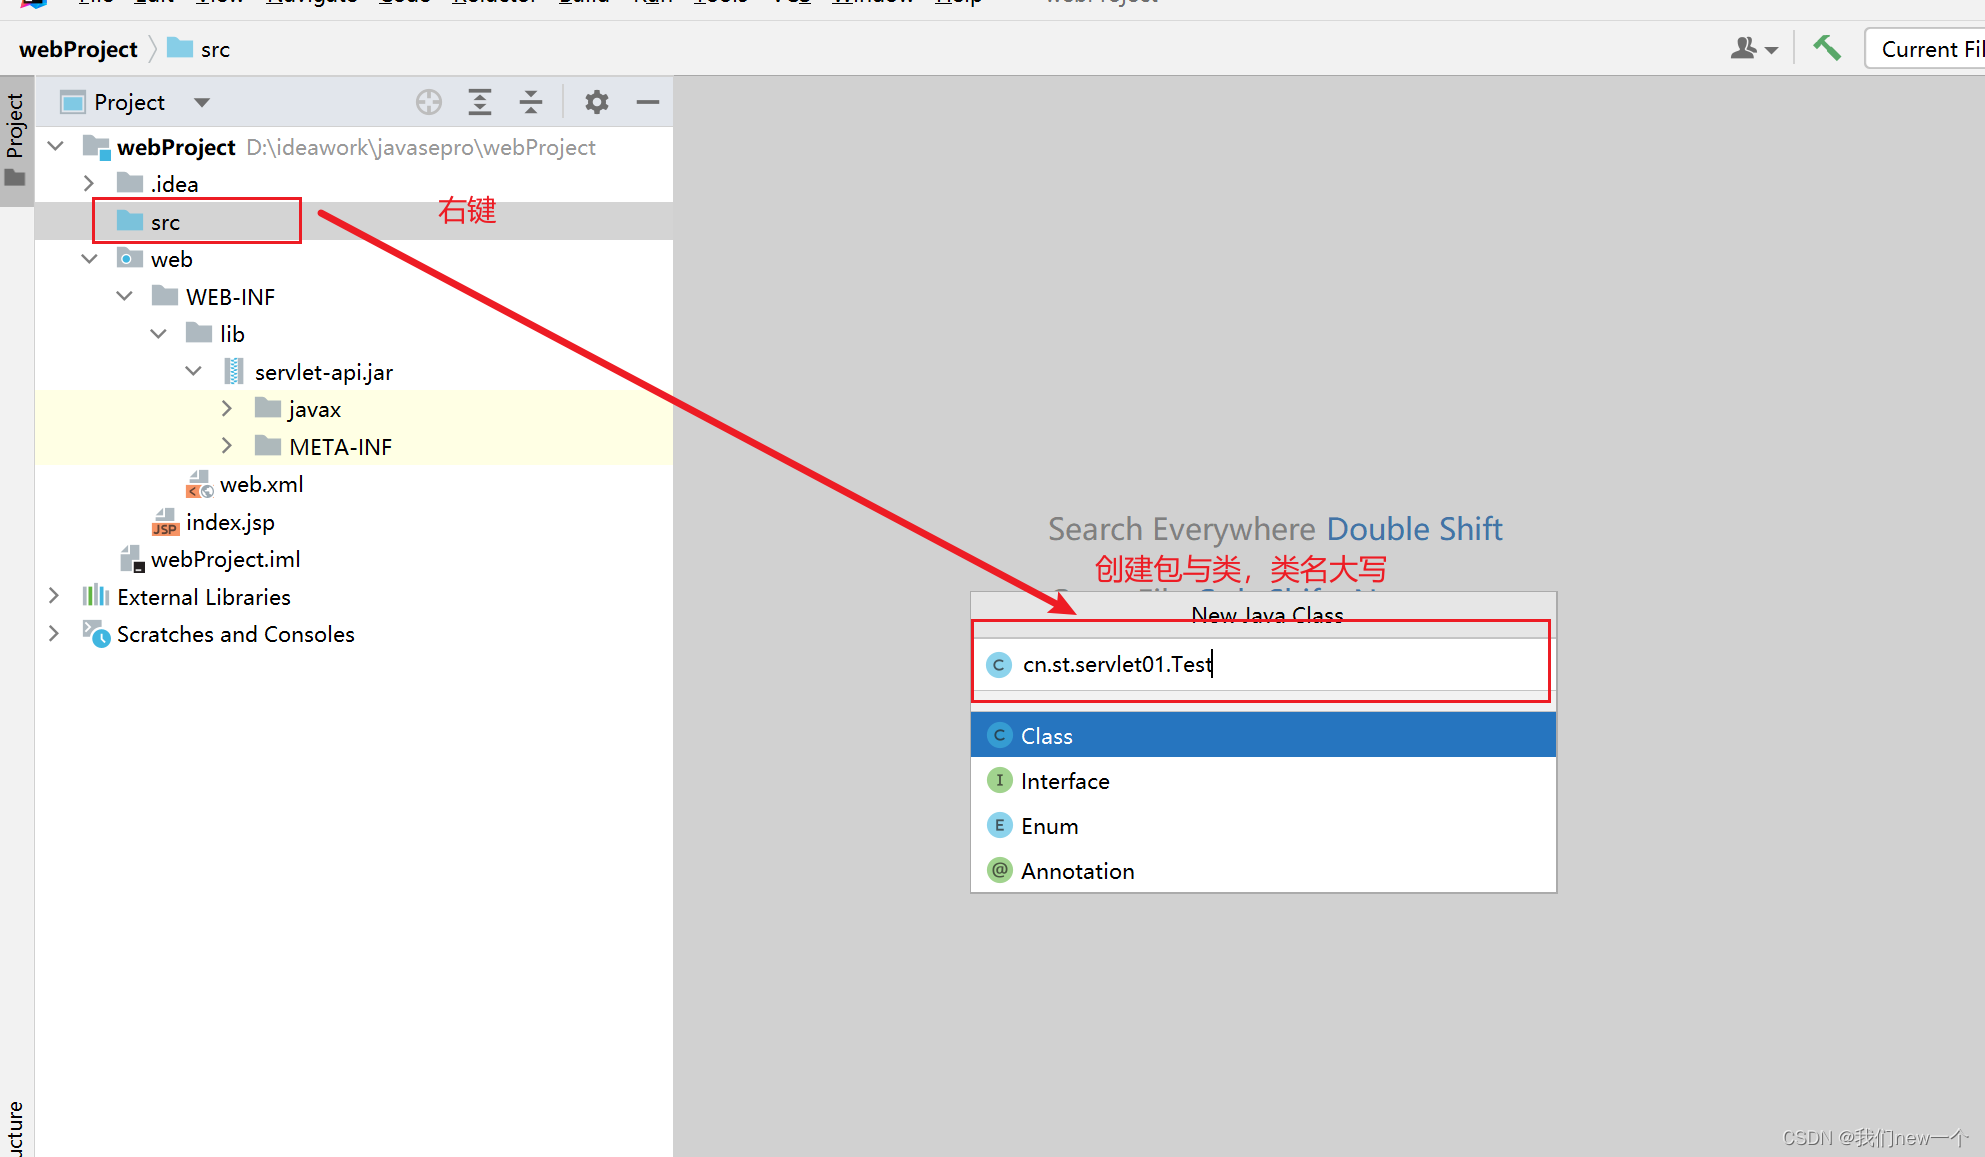Select the src folder in project tree
1985x1157 pixels.
(164, 220)
